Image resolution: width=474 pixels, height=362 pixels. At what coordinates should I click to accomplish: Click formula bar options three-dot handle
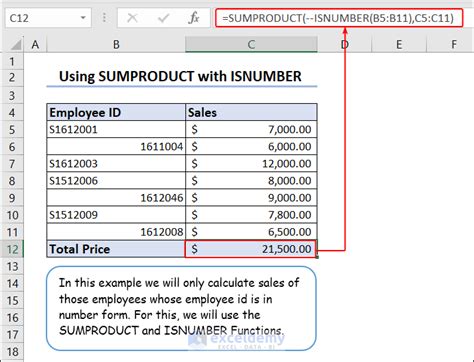(104, 18)
